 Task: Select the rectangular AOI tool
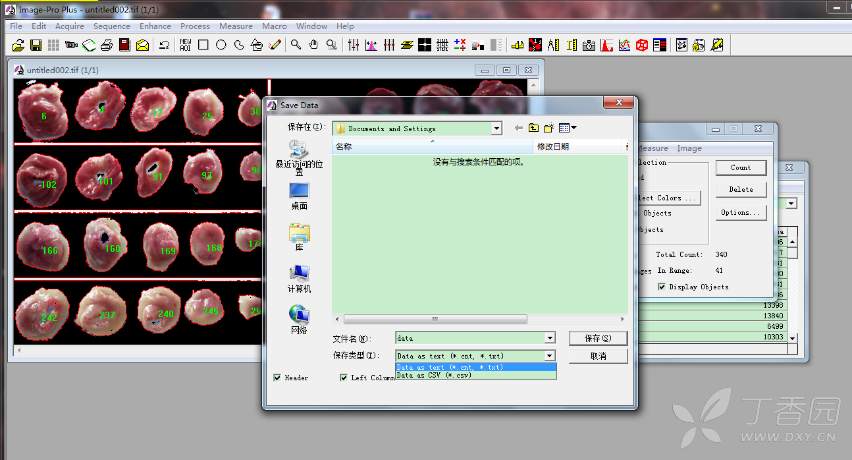pos(203,45)
